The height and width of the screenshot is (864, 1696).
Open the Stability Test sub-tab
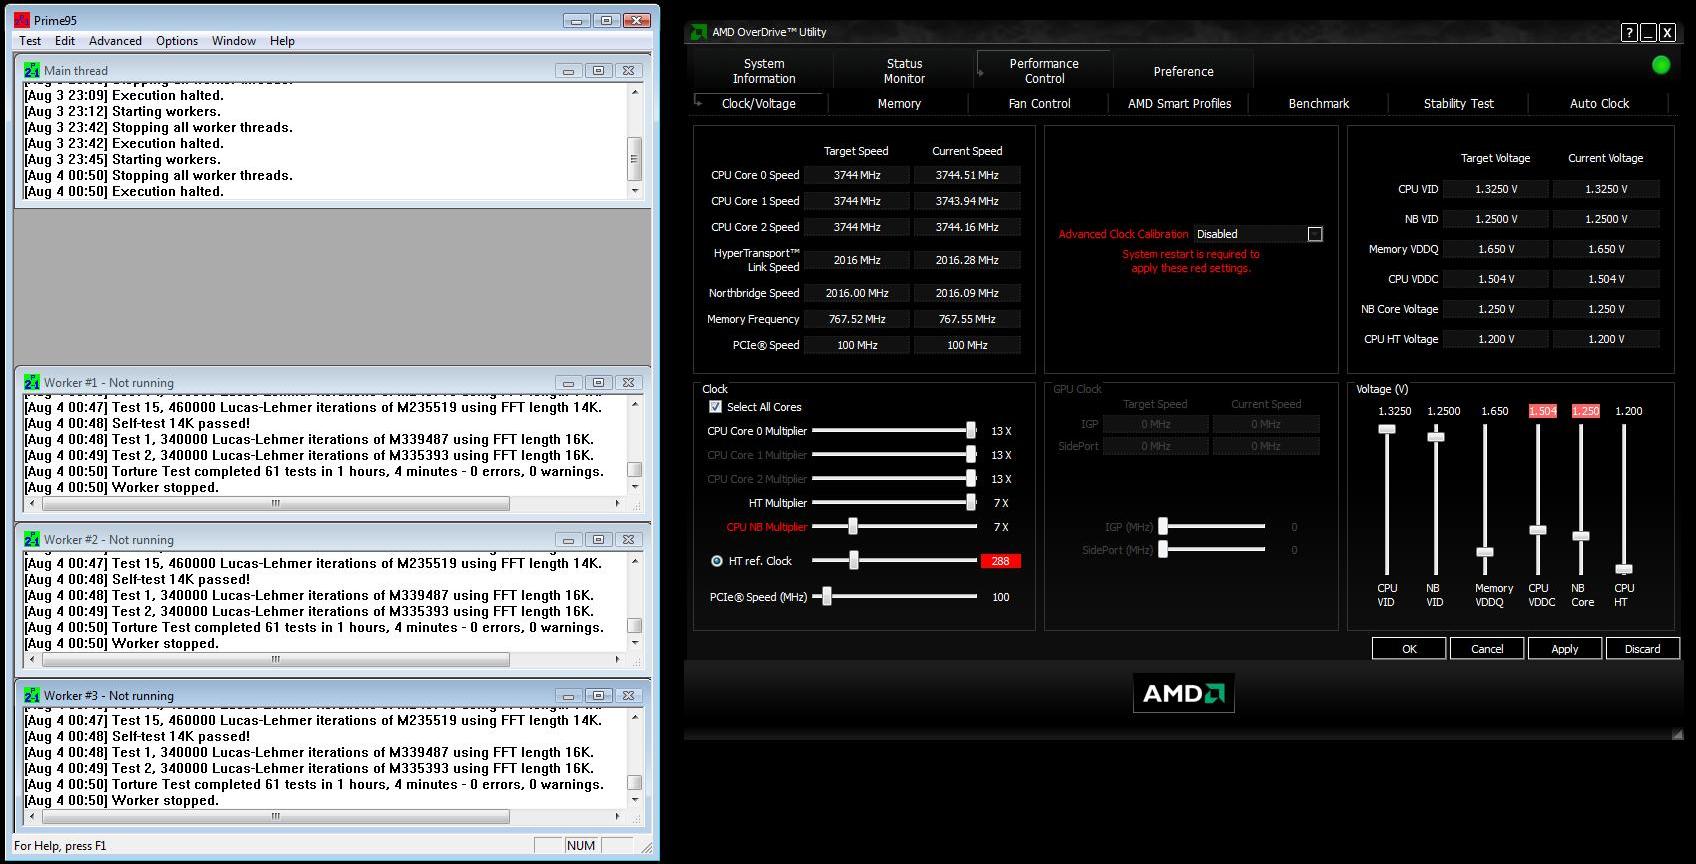tap(1459, 103)
